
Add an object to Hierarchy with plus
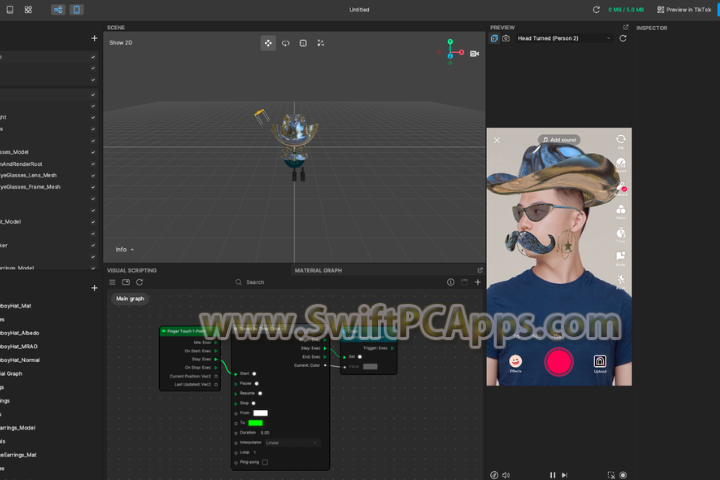click(94, 39)
